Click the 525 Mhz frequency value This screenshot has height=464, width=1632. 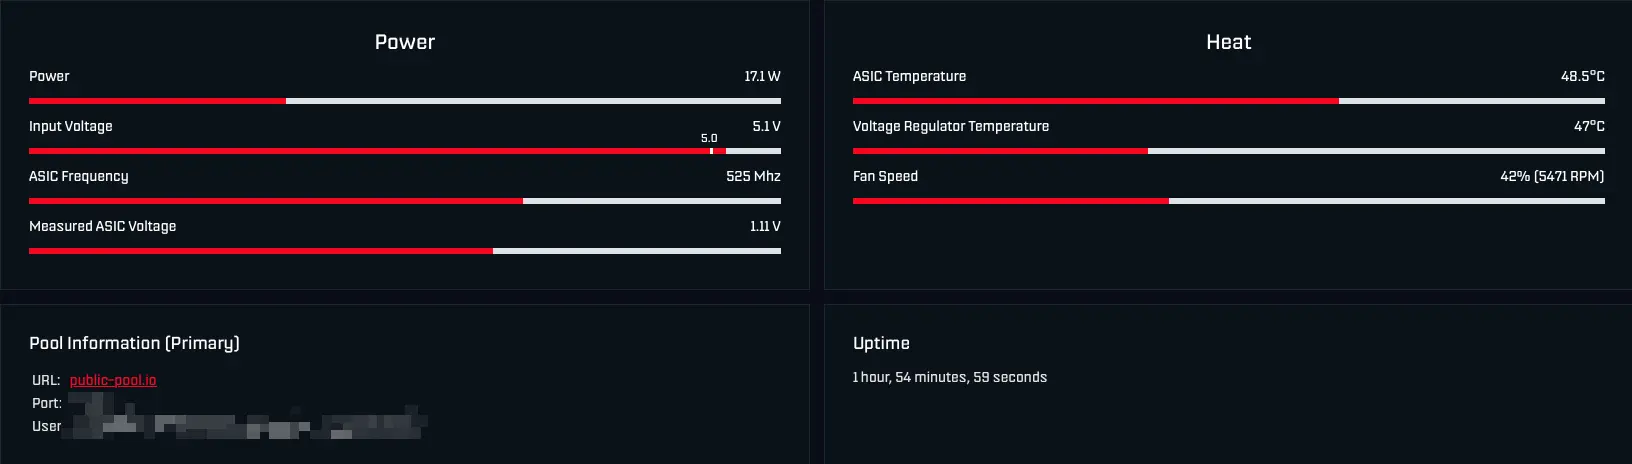coord(753,176)
